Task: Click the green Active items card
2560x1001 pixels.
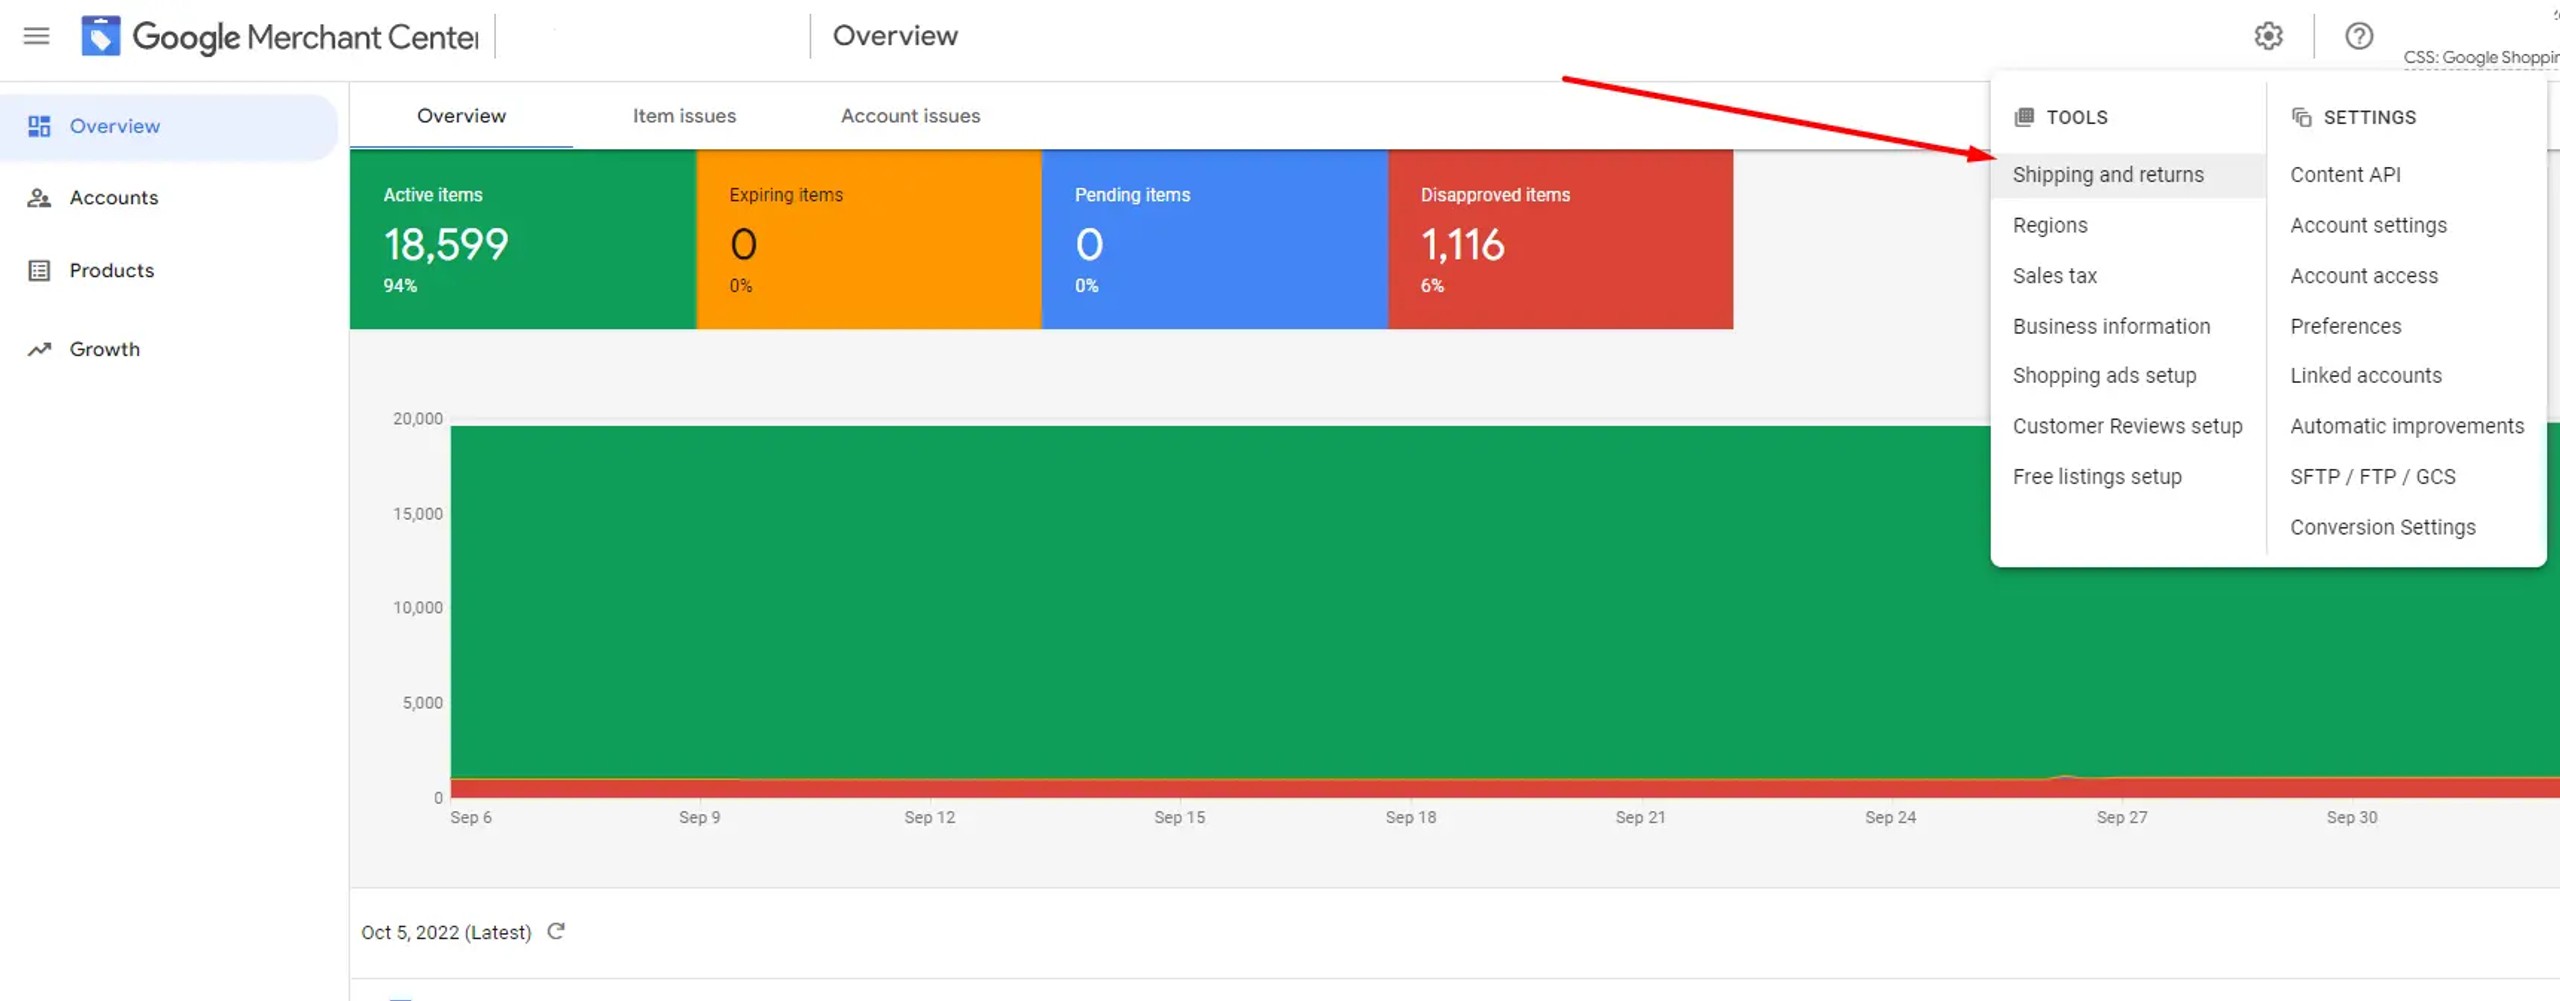Action: point(522,239)
